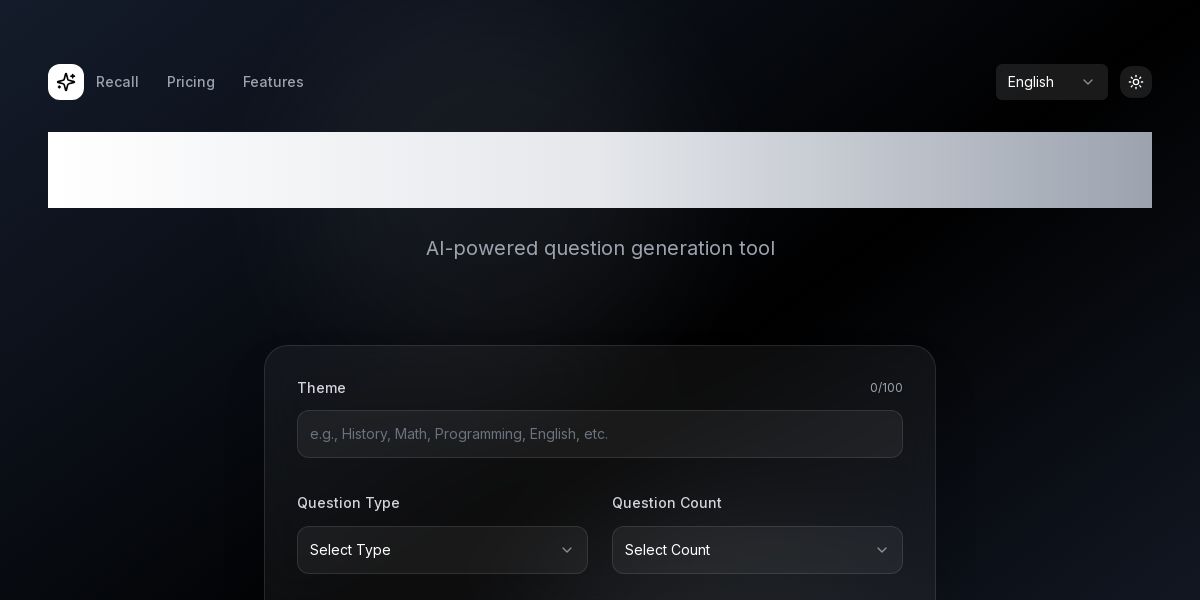Click the Question Count label

[667, 503]
